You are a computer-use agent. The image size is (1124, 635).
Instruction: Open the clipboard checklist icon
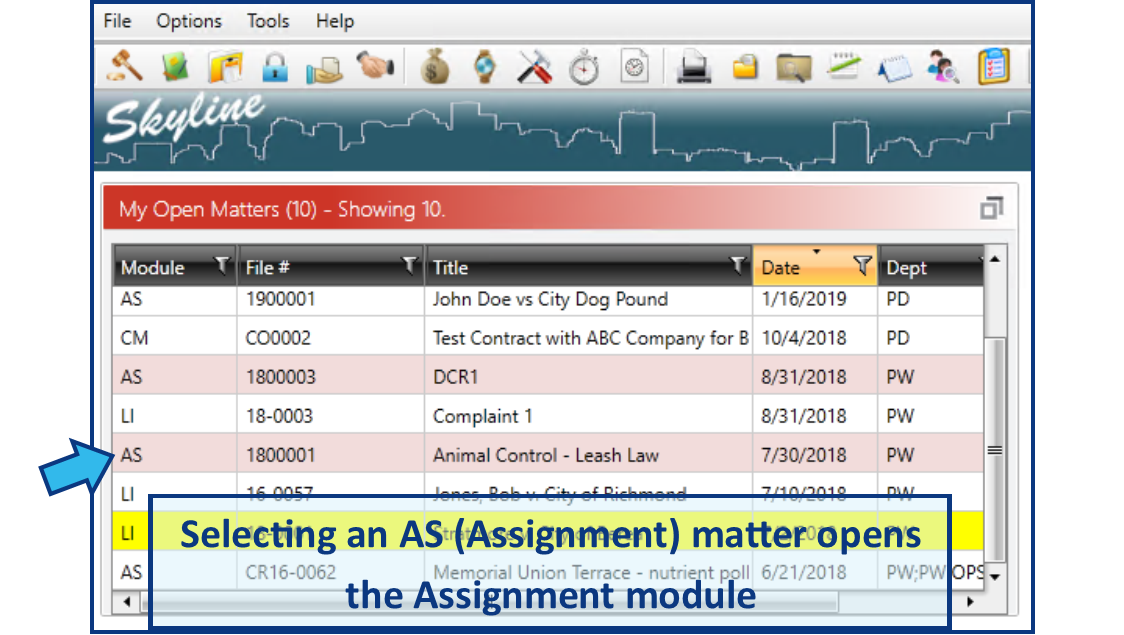point(992,66)
